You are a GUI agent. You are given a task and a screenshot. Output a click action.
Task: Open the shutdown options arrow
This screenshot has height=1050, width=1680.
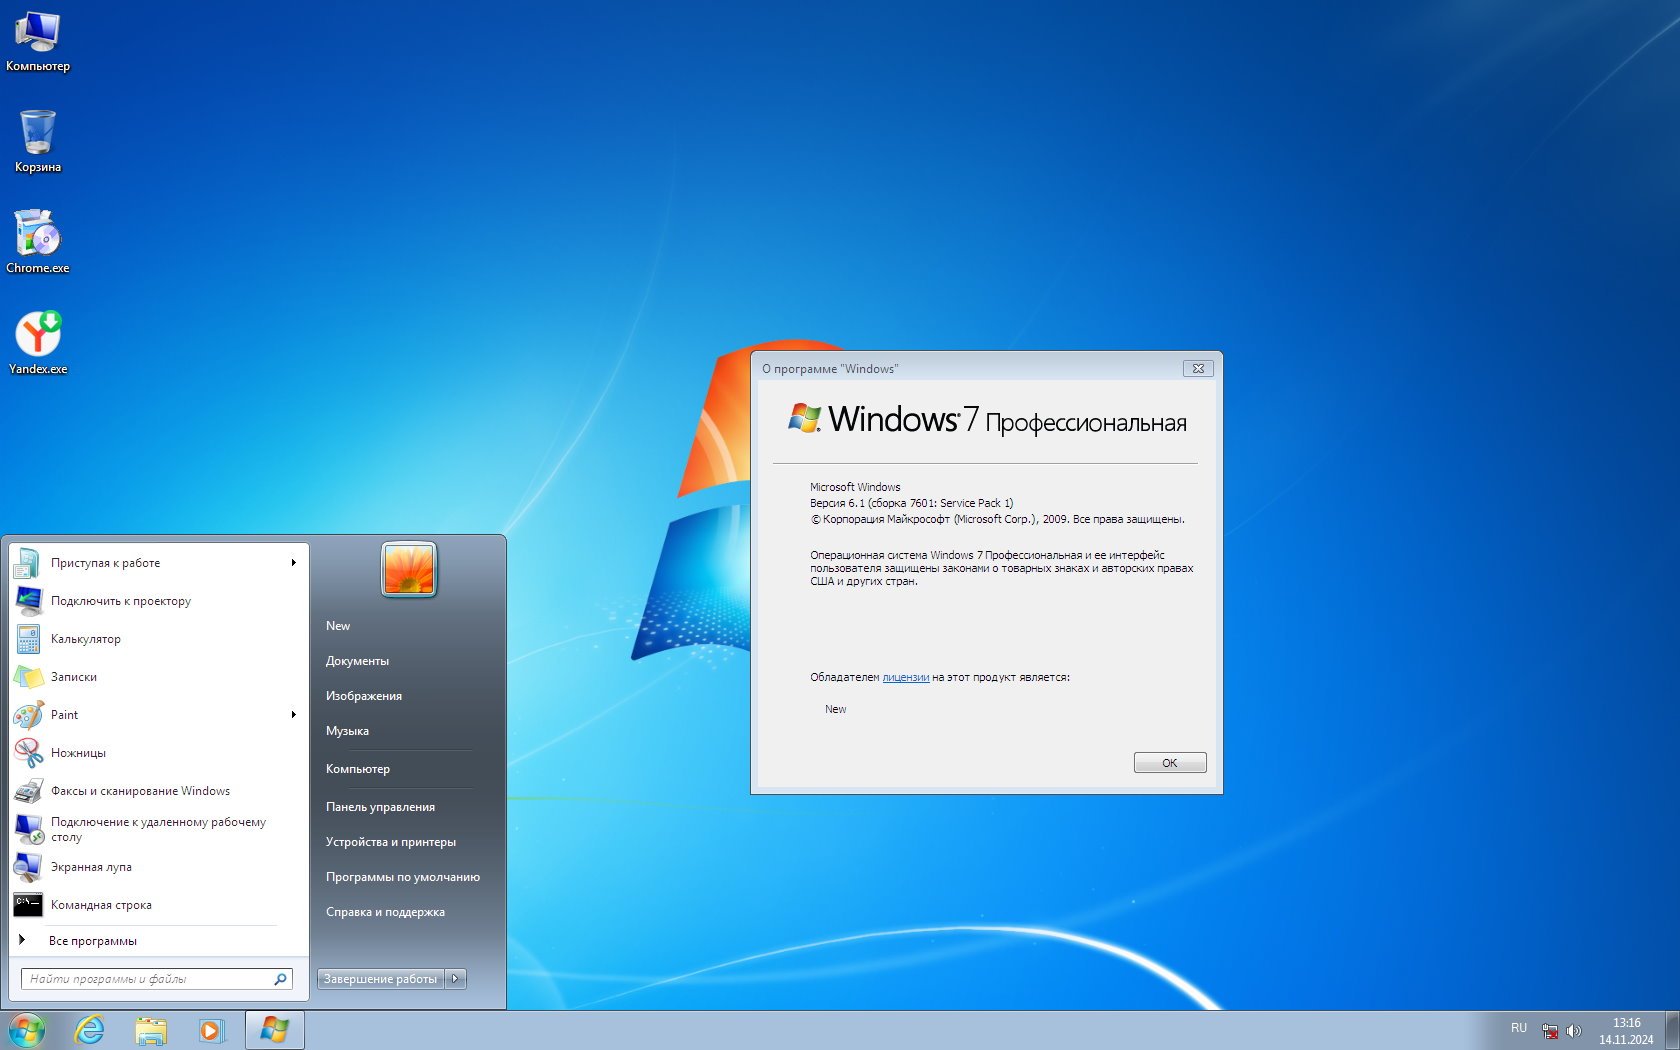pyautogui.click(x=455, y=979)
